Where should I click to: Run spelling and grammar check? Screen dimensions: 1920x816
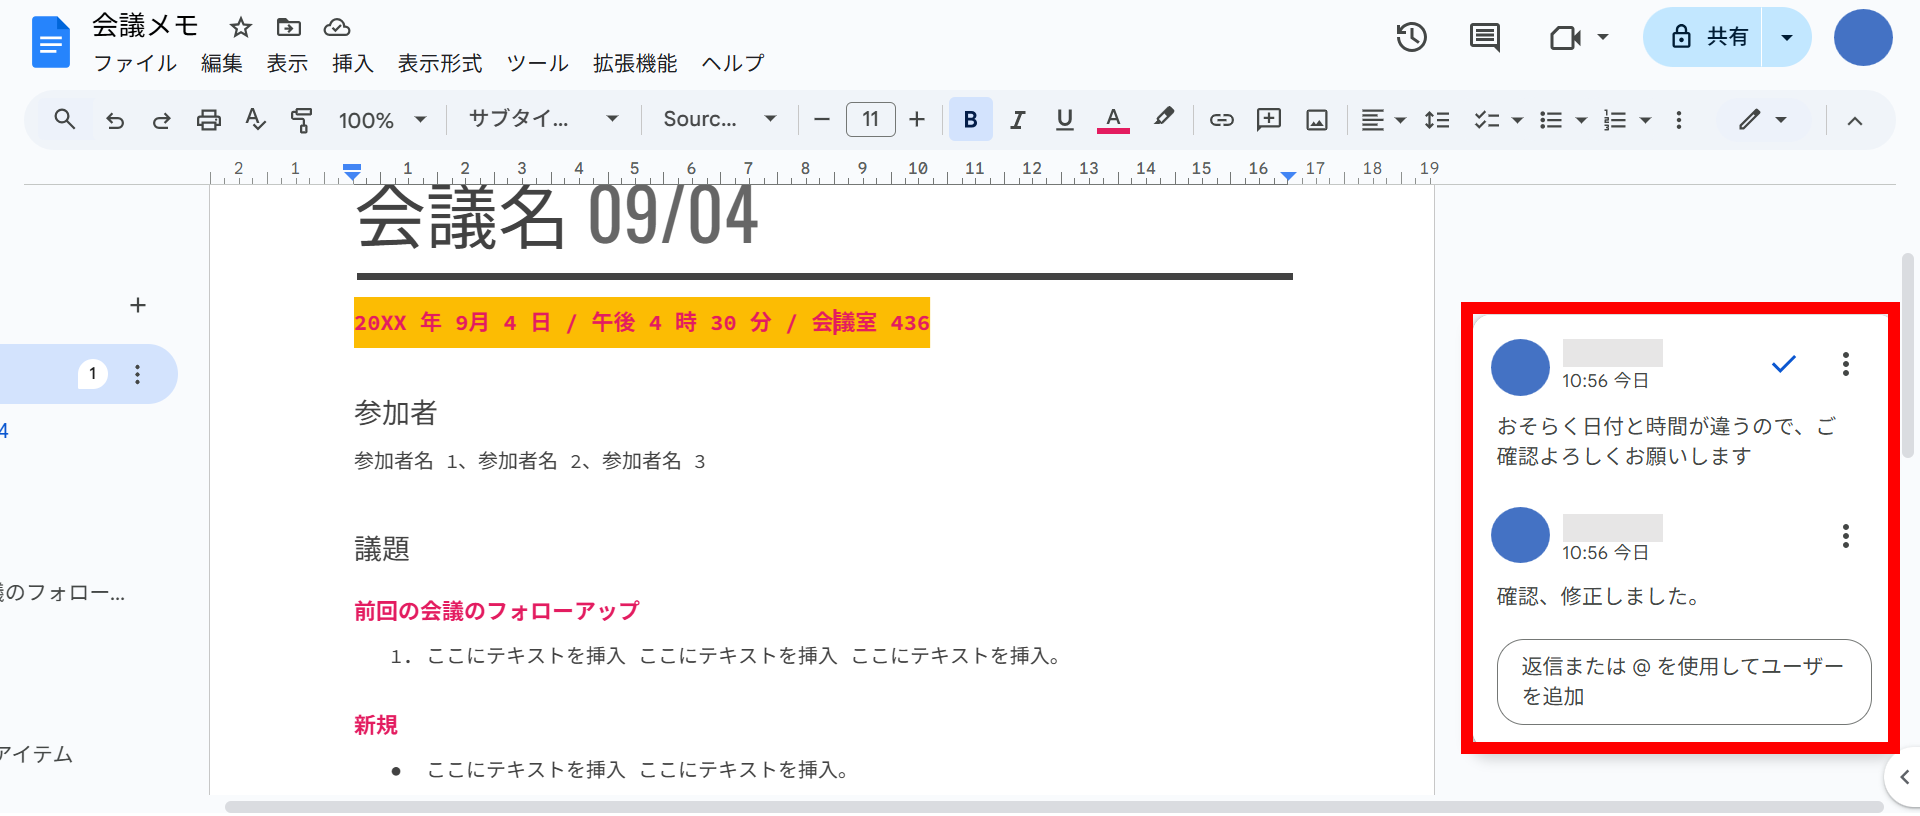[256, 120]
